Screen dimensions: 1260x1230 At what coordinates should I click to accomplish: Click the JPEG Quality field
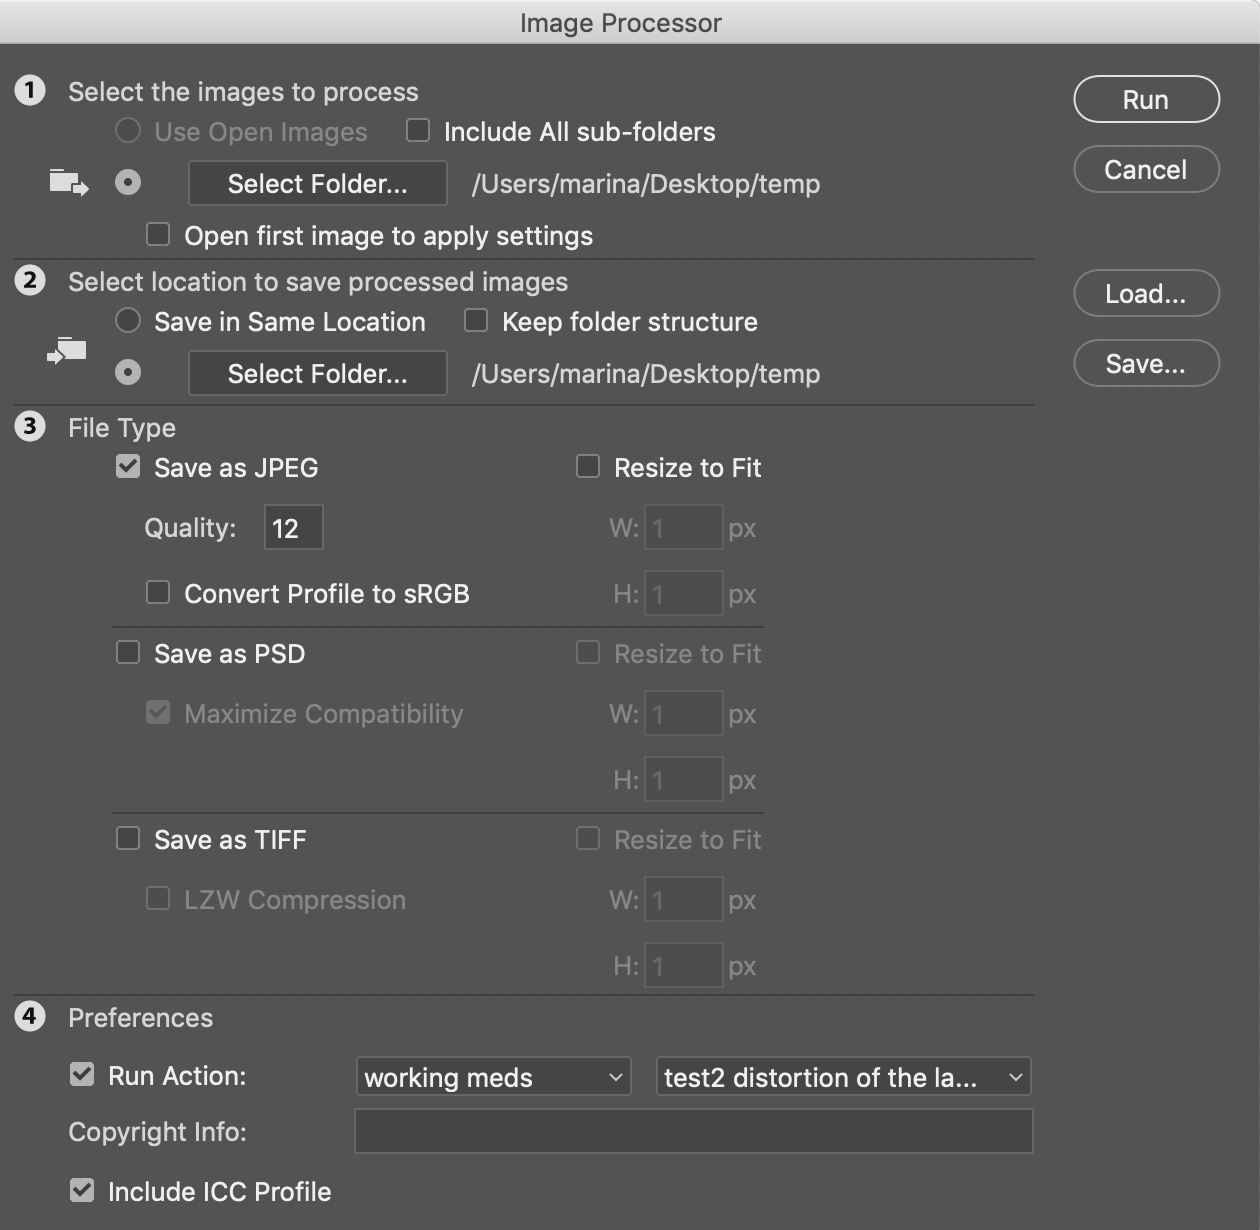pyautogui.click(x=293, y=527)
